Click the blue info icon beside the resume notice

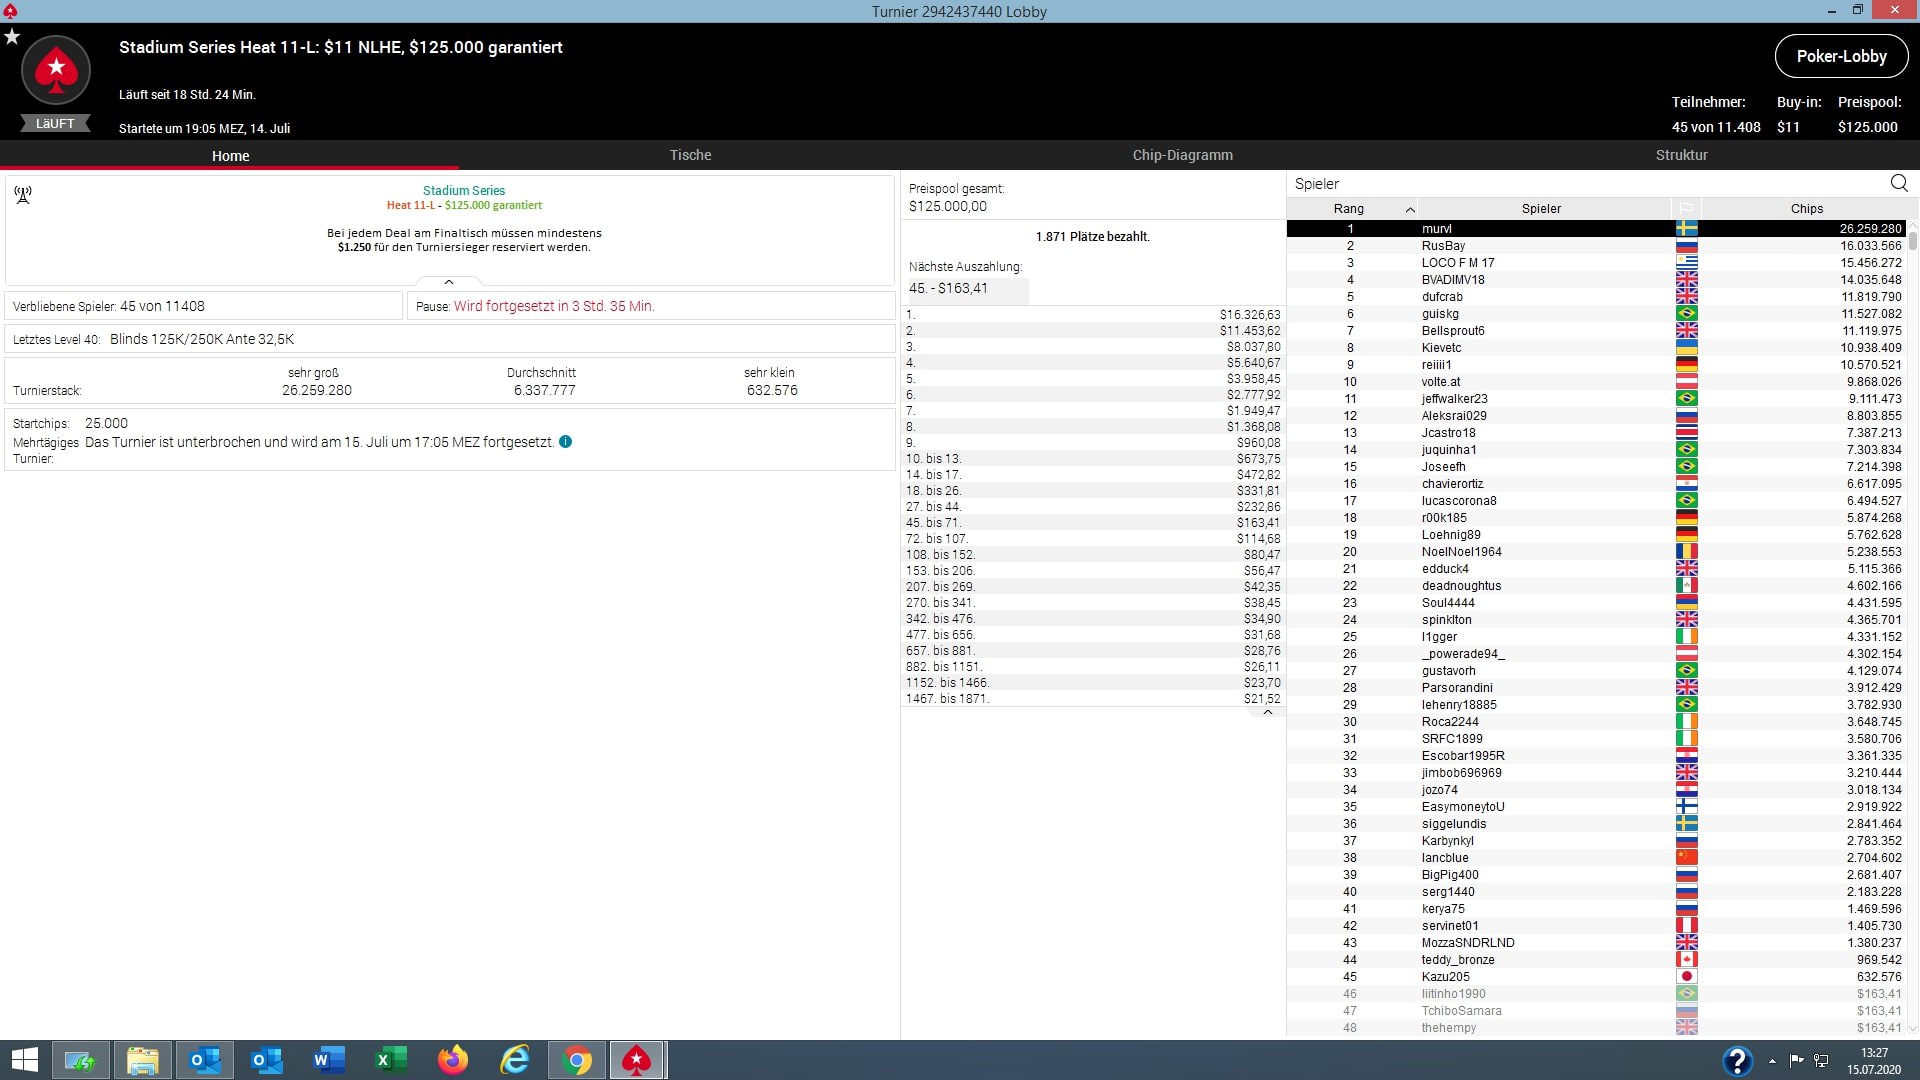(566, 442)
